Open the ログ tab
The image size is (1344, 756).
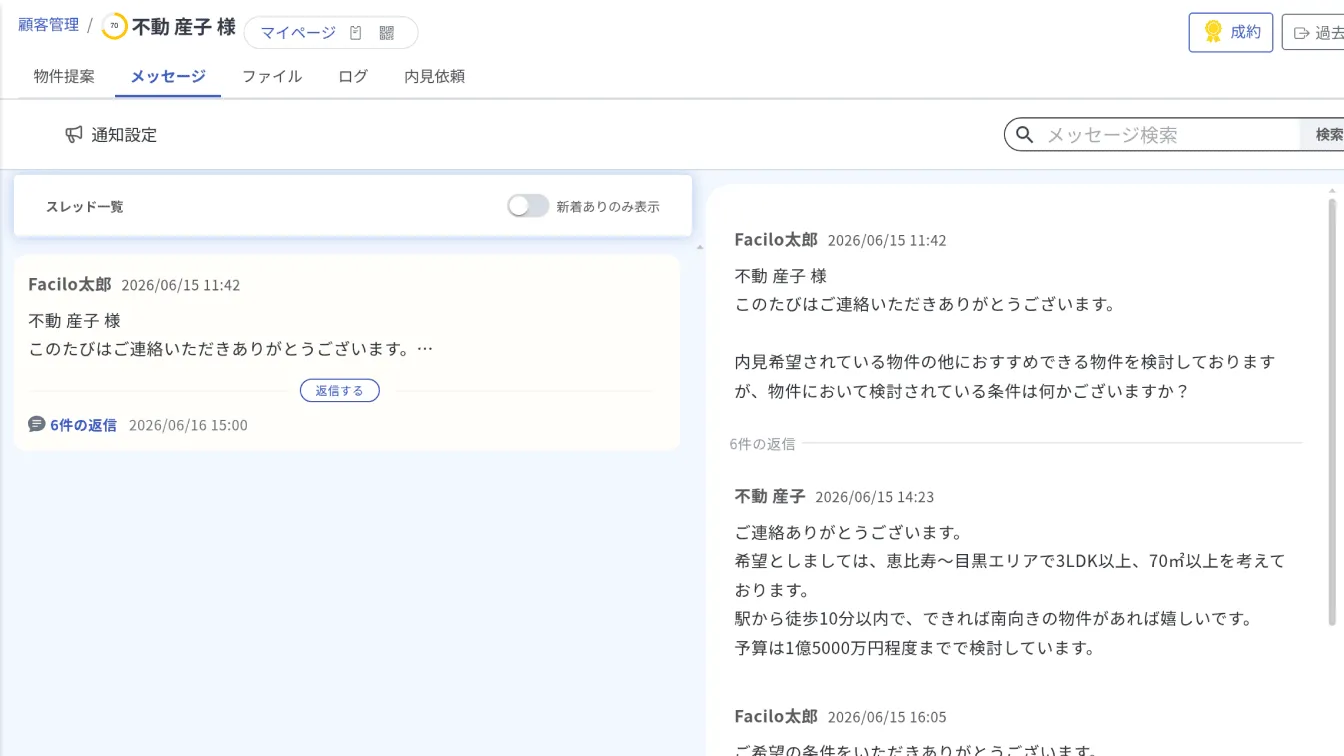pyautogui.click(x=353, y=76)
